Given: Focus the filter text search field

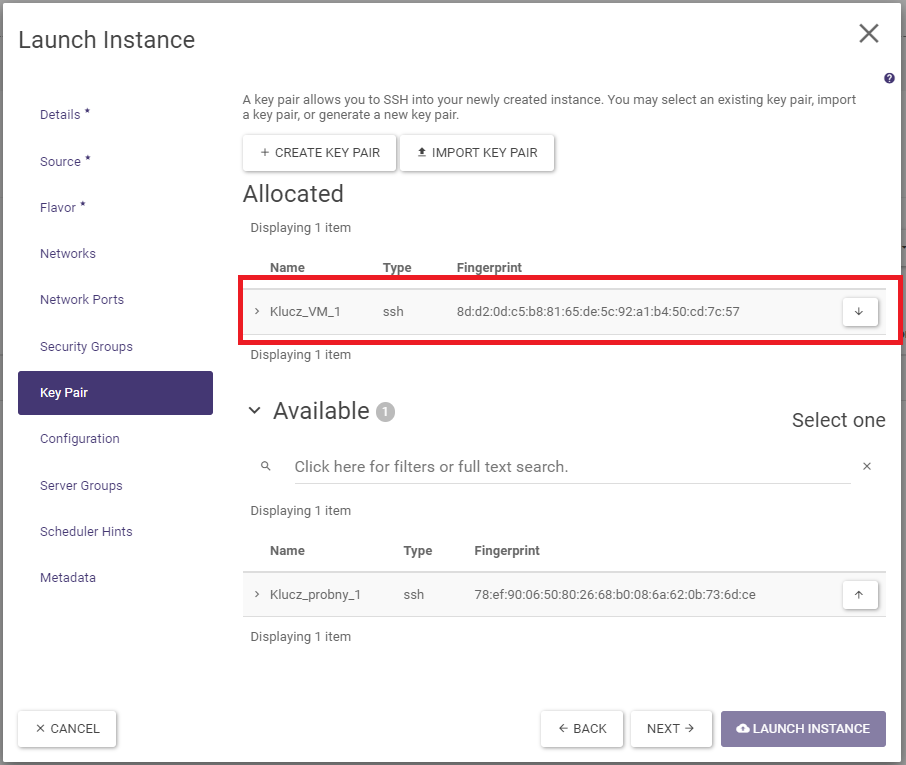Looking at the screenshot, I should coord(570,467).
